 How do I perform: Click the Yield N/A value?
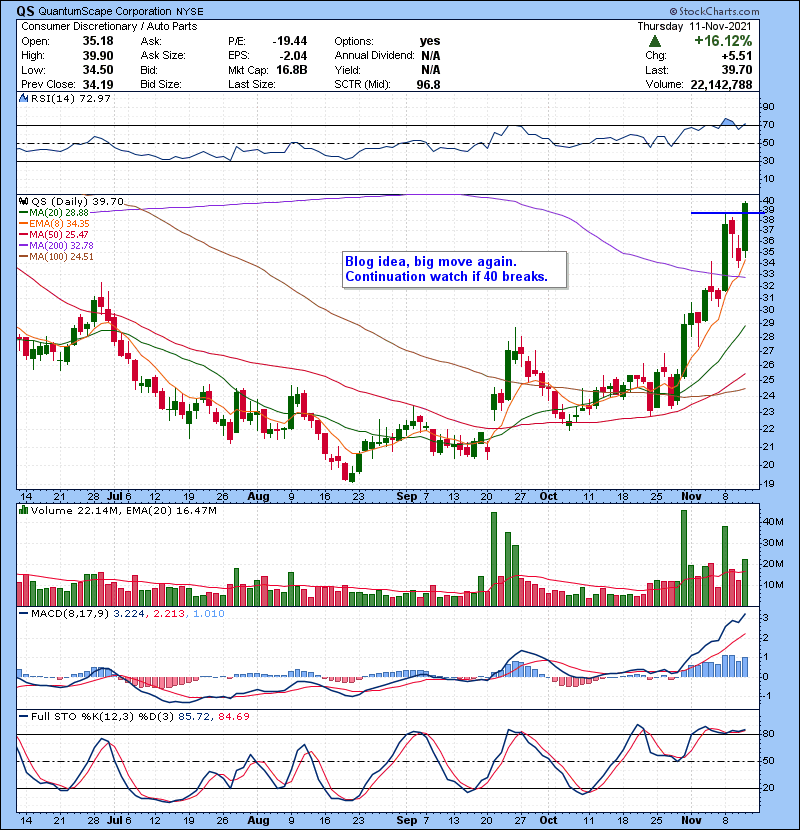click(x=431, y=70)
